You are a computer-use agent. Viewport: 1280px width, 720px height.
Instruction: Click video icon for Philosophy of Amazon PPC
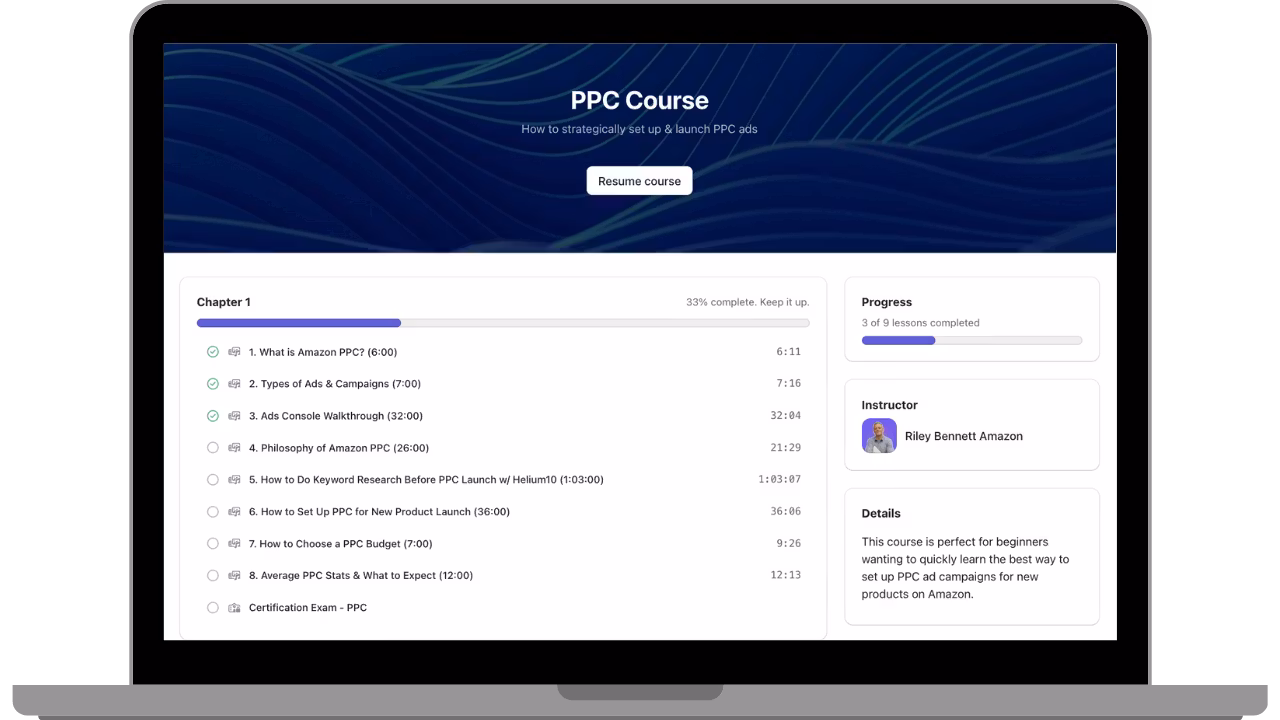234,448
